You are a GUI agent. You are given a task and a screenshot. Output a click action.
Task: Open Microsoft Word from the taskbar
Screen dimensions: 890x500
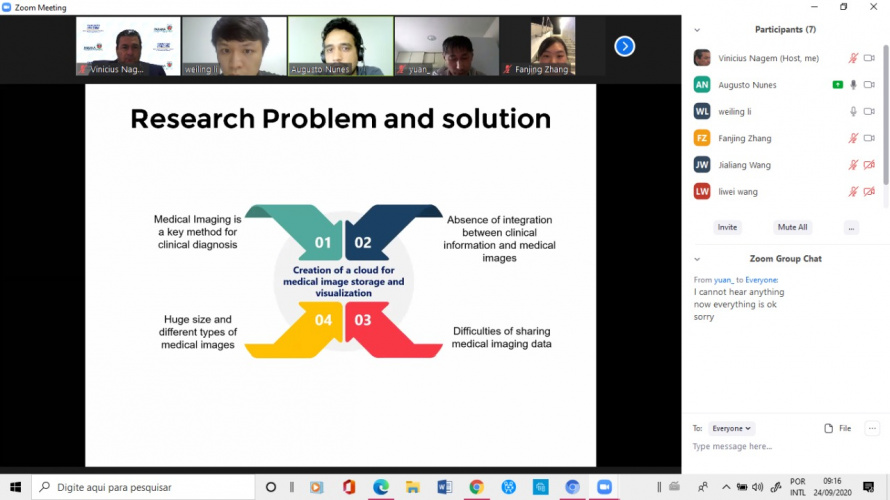444,487
